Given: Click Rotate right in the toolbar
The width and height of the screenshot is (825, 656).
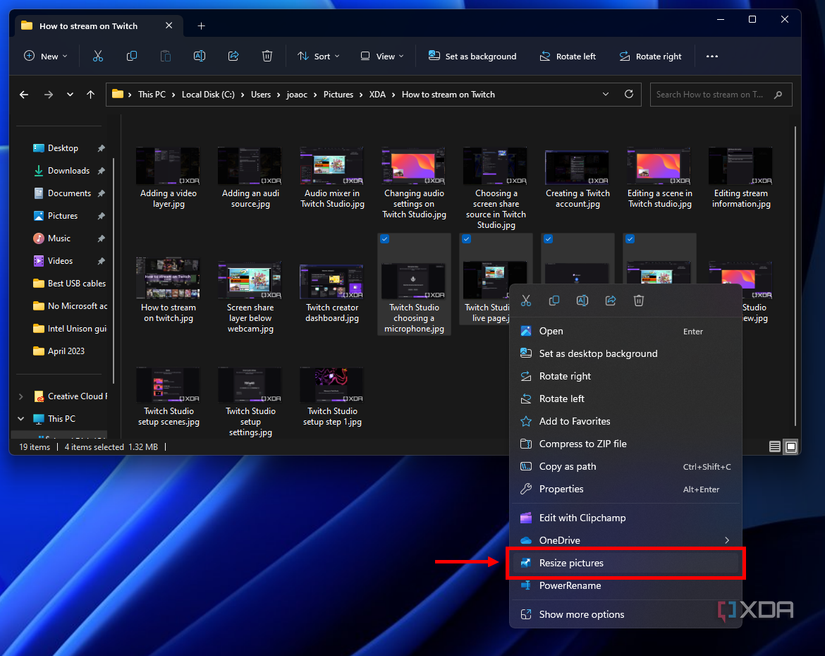Looking at the screenshot, I should (650, 56).
